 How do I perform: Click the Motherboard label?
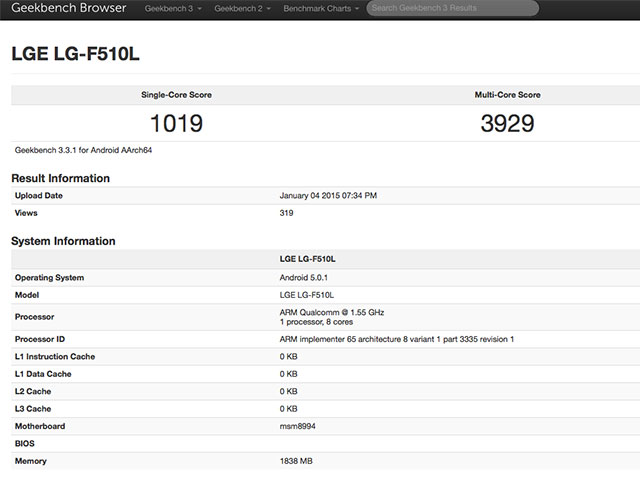point(40,427)
